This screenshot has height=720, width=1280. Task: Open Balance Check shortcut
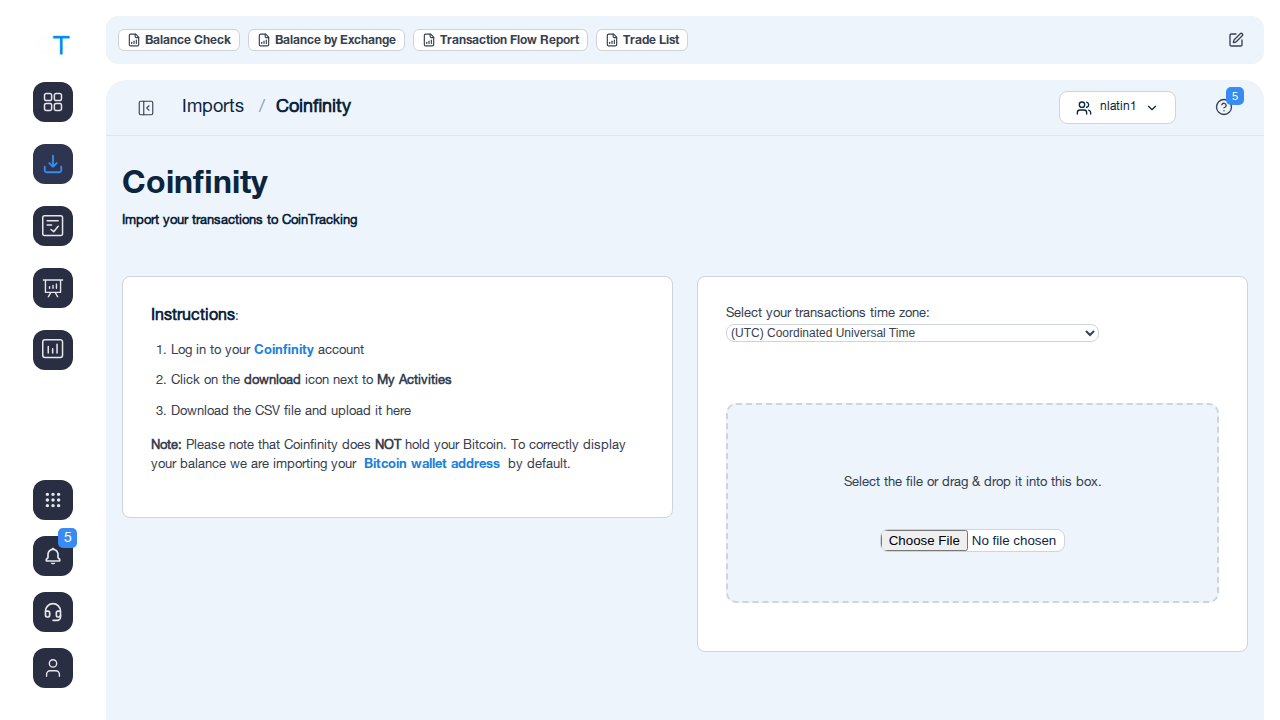179,40
